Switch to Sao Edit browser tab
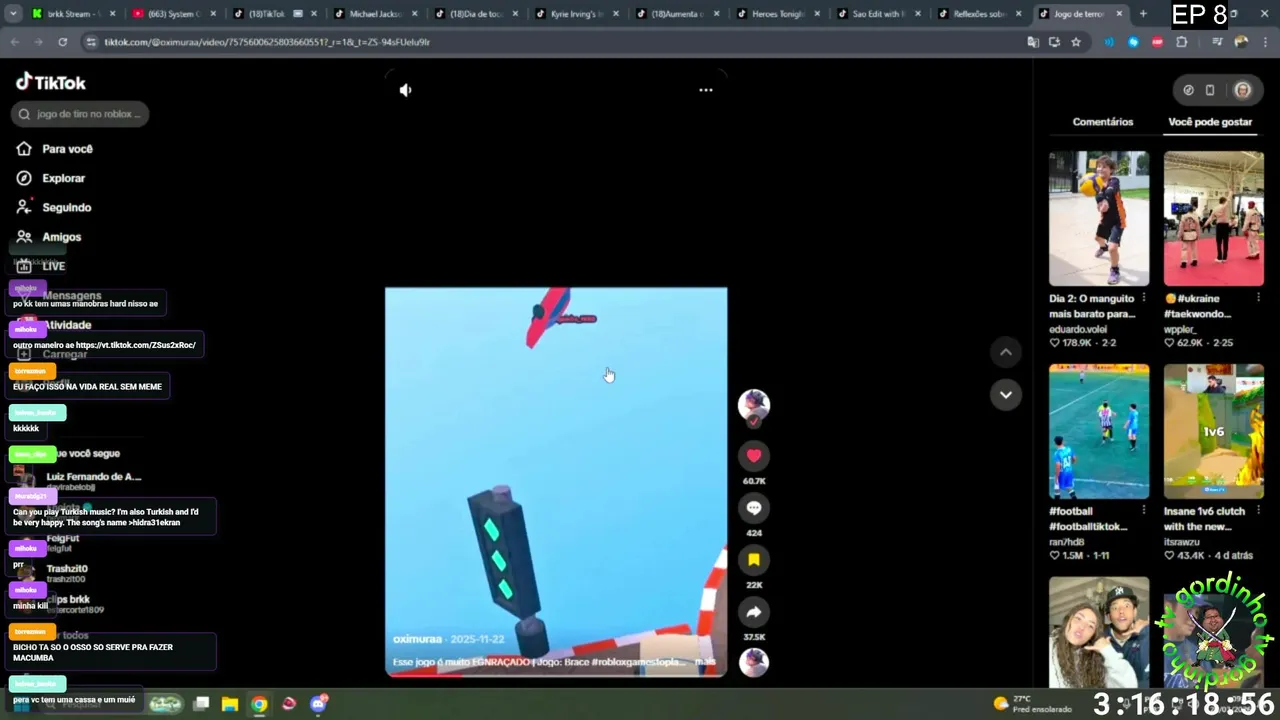 878,14
